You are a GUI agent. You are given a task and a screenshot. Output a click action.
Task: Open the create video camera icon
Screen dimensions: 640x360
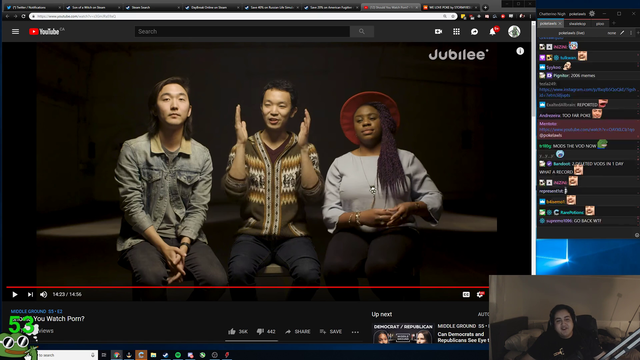(438, 31)
